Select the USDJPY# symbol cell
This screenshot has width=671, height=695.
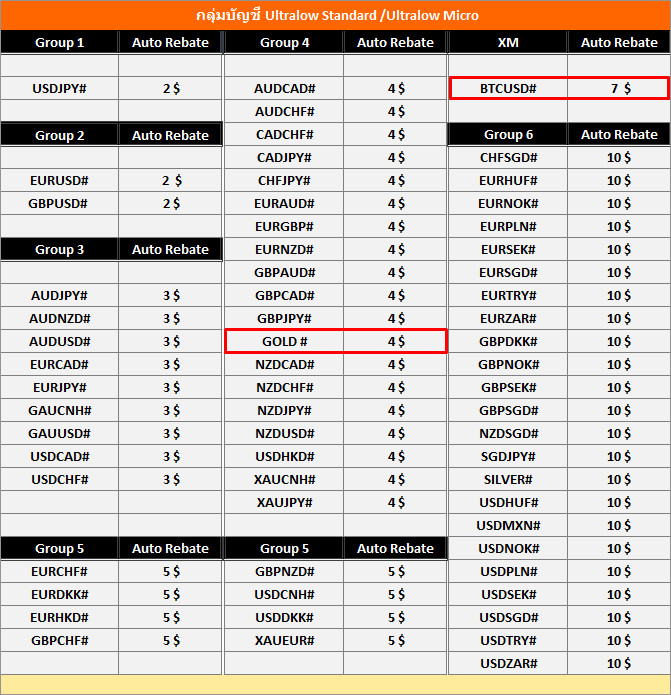pos(60,88)
